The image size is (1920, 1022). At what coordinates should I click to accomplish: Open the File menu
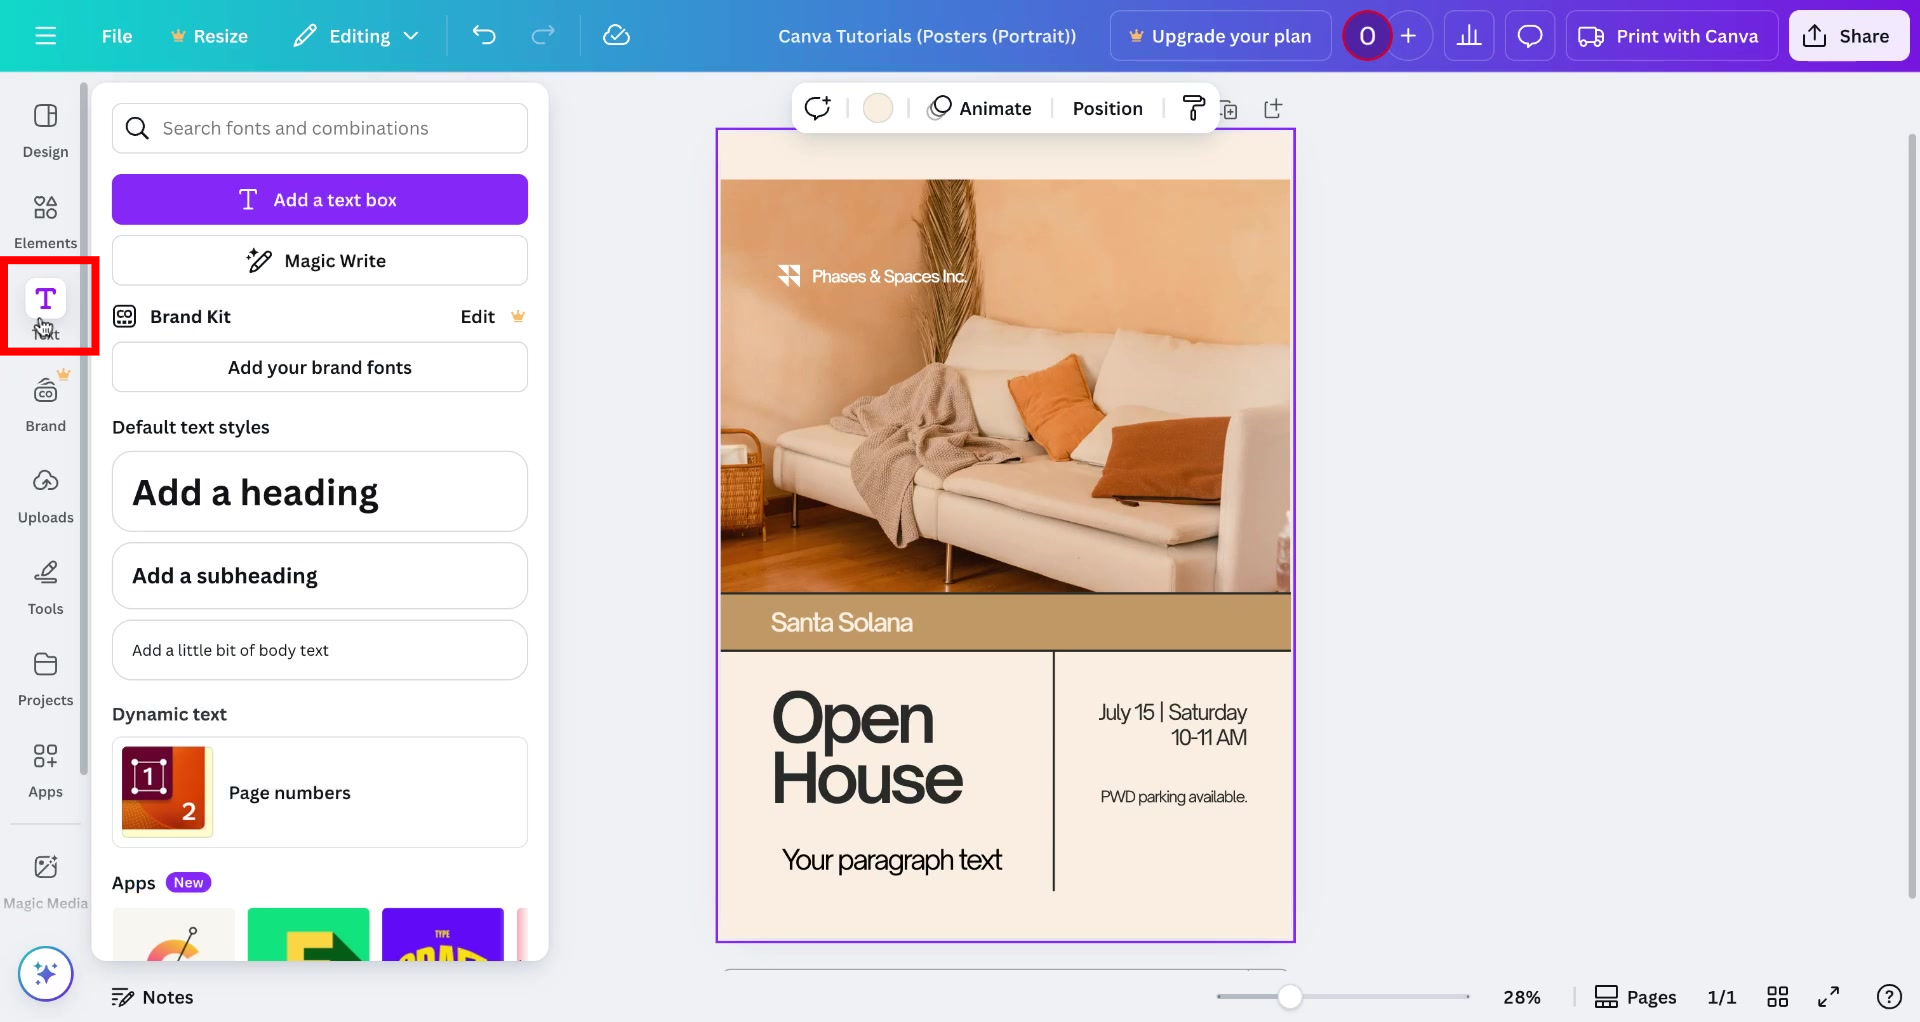pyautogui.click(x=116, y=35)
